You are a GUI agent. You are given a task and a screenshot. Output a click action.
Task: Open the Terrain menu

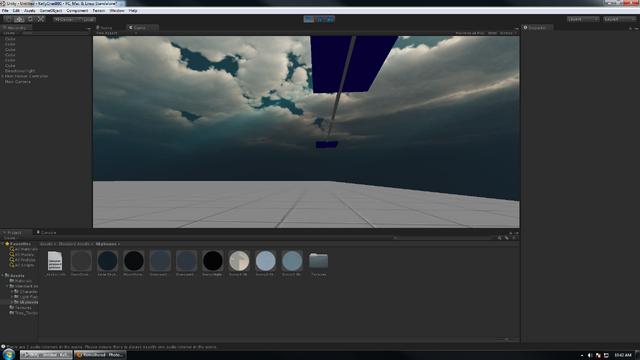point(98,11)
